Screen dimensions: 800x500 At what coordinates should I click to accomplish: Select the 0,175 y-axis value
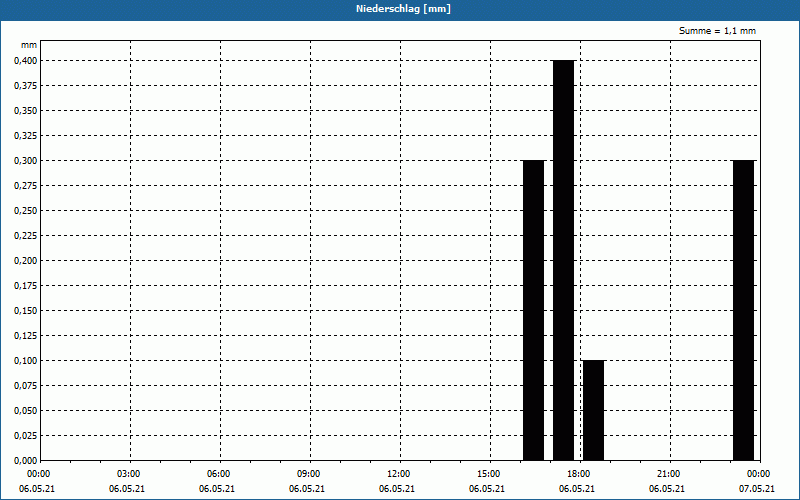click(x=26, y=286)
